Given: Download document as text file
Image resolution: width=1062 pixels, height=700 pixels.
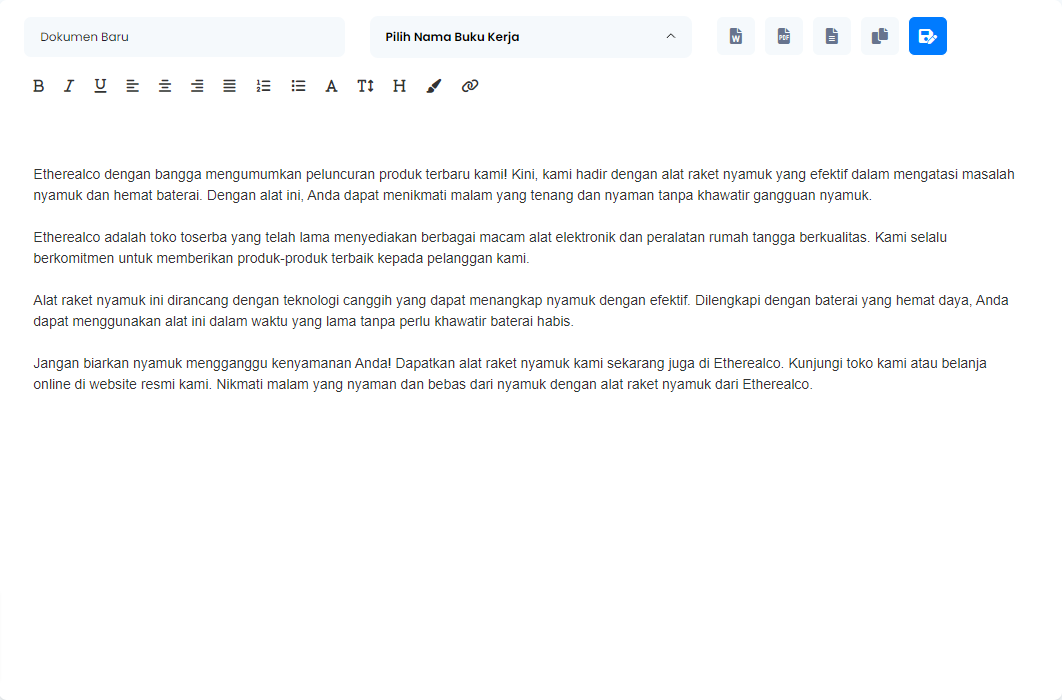Looking at the screenshot, I should coord(832,37).
